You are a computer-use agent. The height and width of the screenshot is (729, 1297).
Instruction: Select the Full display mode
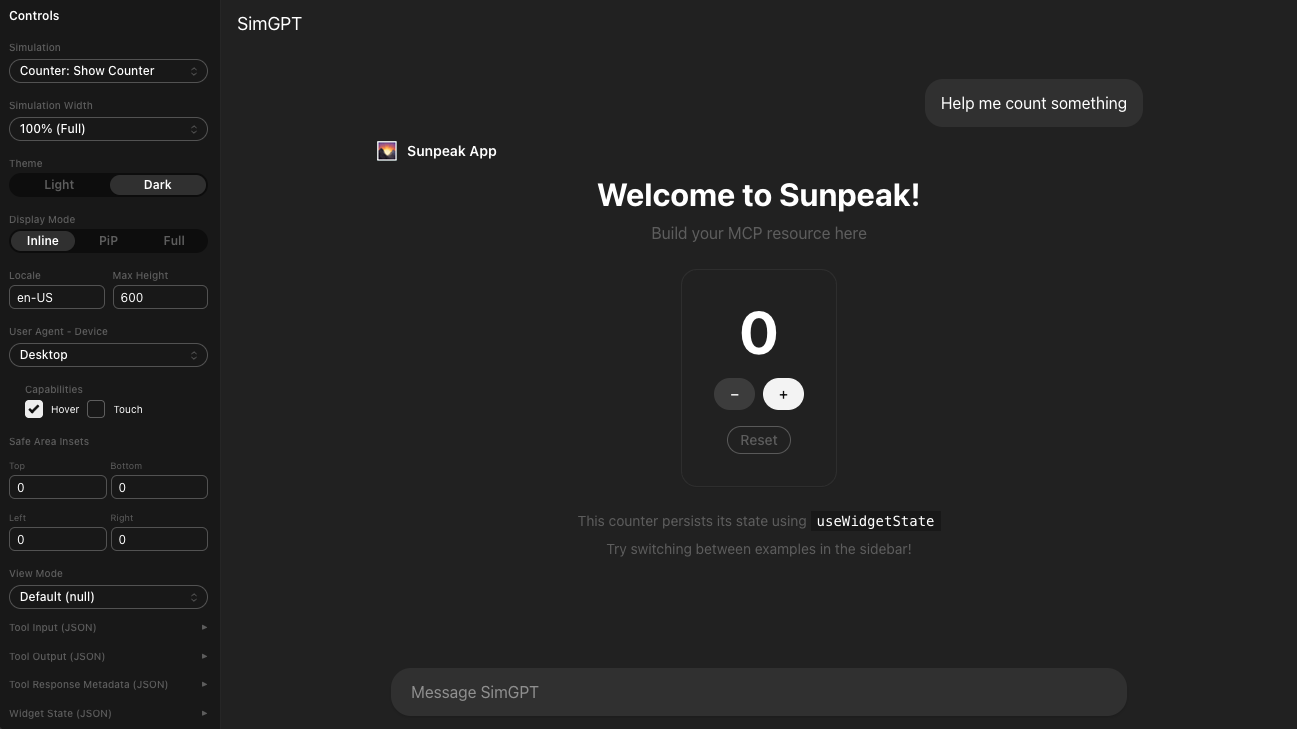pos(173,240)
